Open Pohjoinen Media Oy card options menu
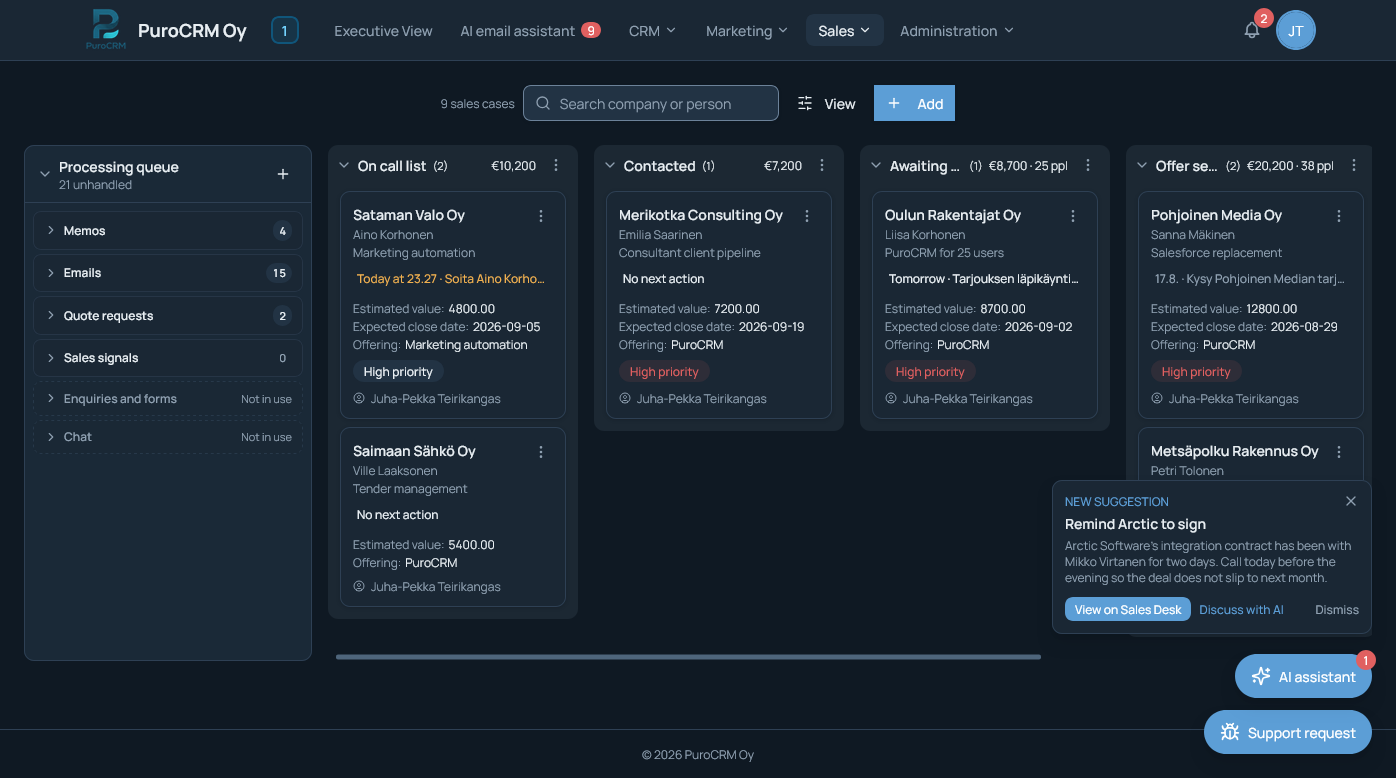1396x778 pixels. point(1339,216)
